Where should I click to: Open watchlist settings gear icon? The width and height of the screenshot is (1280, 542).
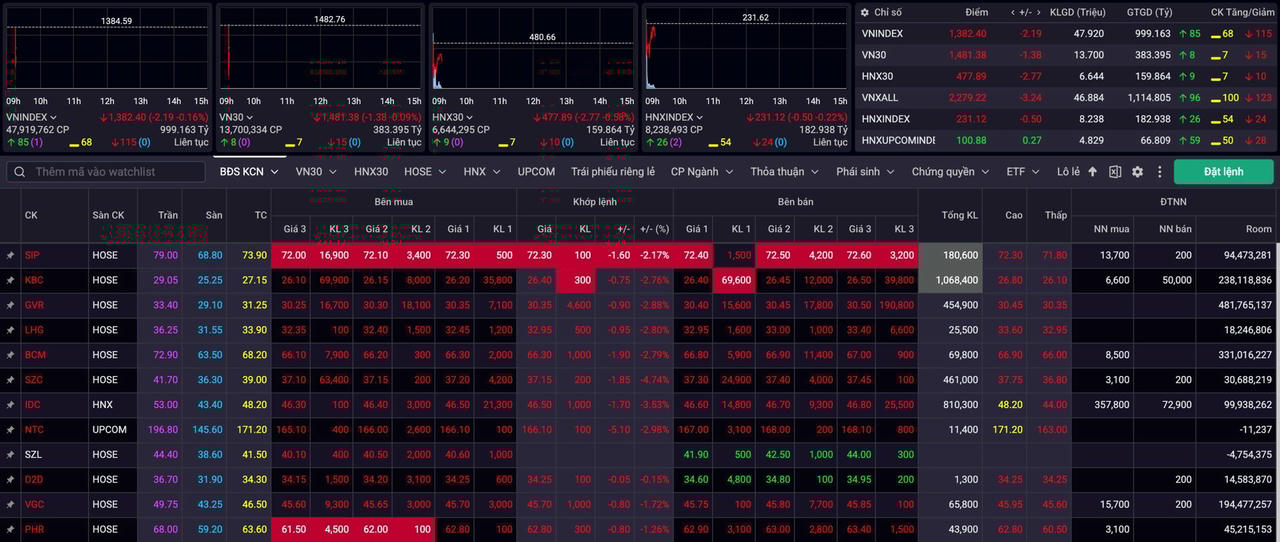coord(1137,172)
